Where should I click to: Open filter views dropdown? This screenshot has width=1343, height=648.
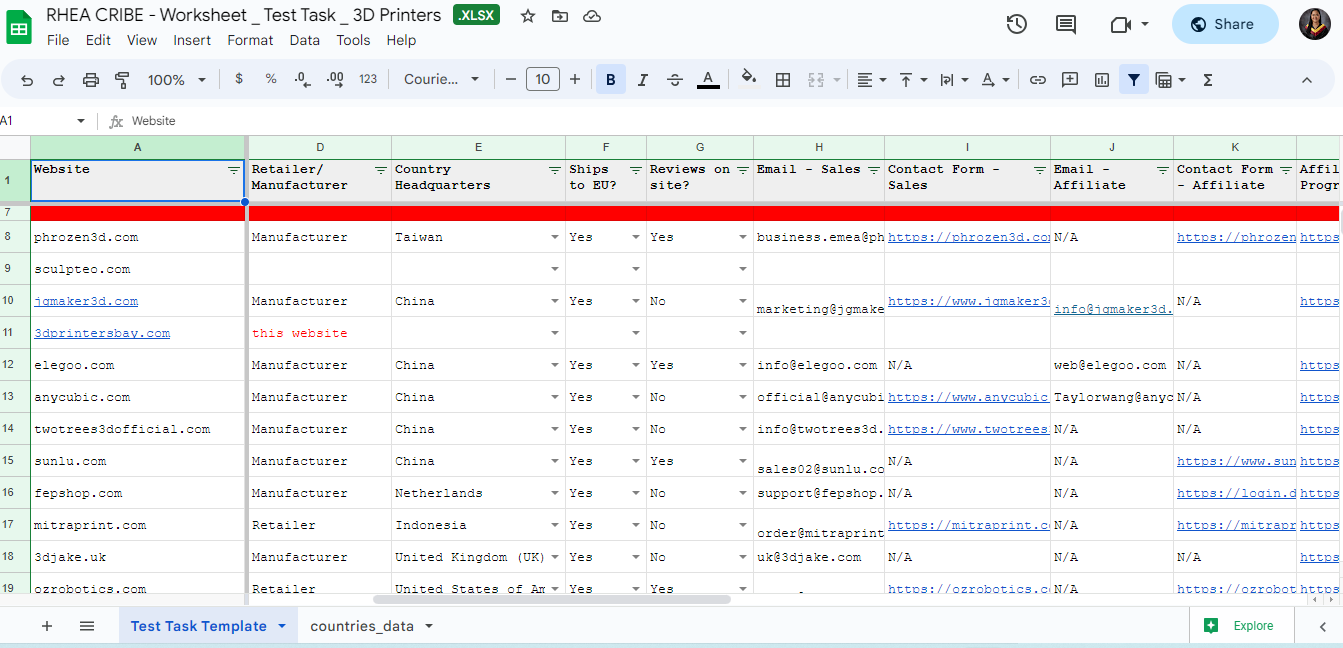coord(1170,80)
